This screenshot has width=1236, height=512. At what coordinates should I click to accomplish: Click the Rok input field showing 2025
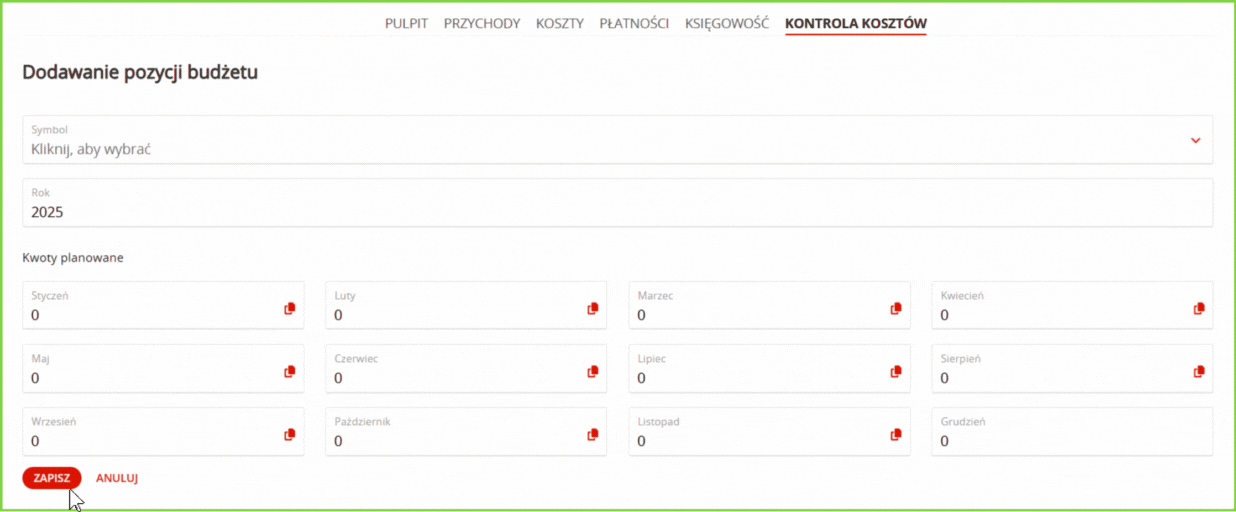[618, 203]
